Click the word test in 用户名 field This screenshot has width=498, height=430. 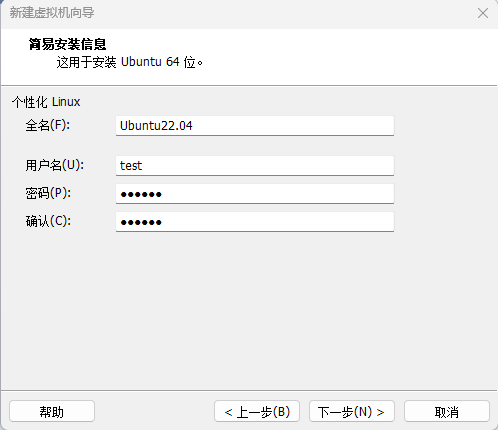131,166
